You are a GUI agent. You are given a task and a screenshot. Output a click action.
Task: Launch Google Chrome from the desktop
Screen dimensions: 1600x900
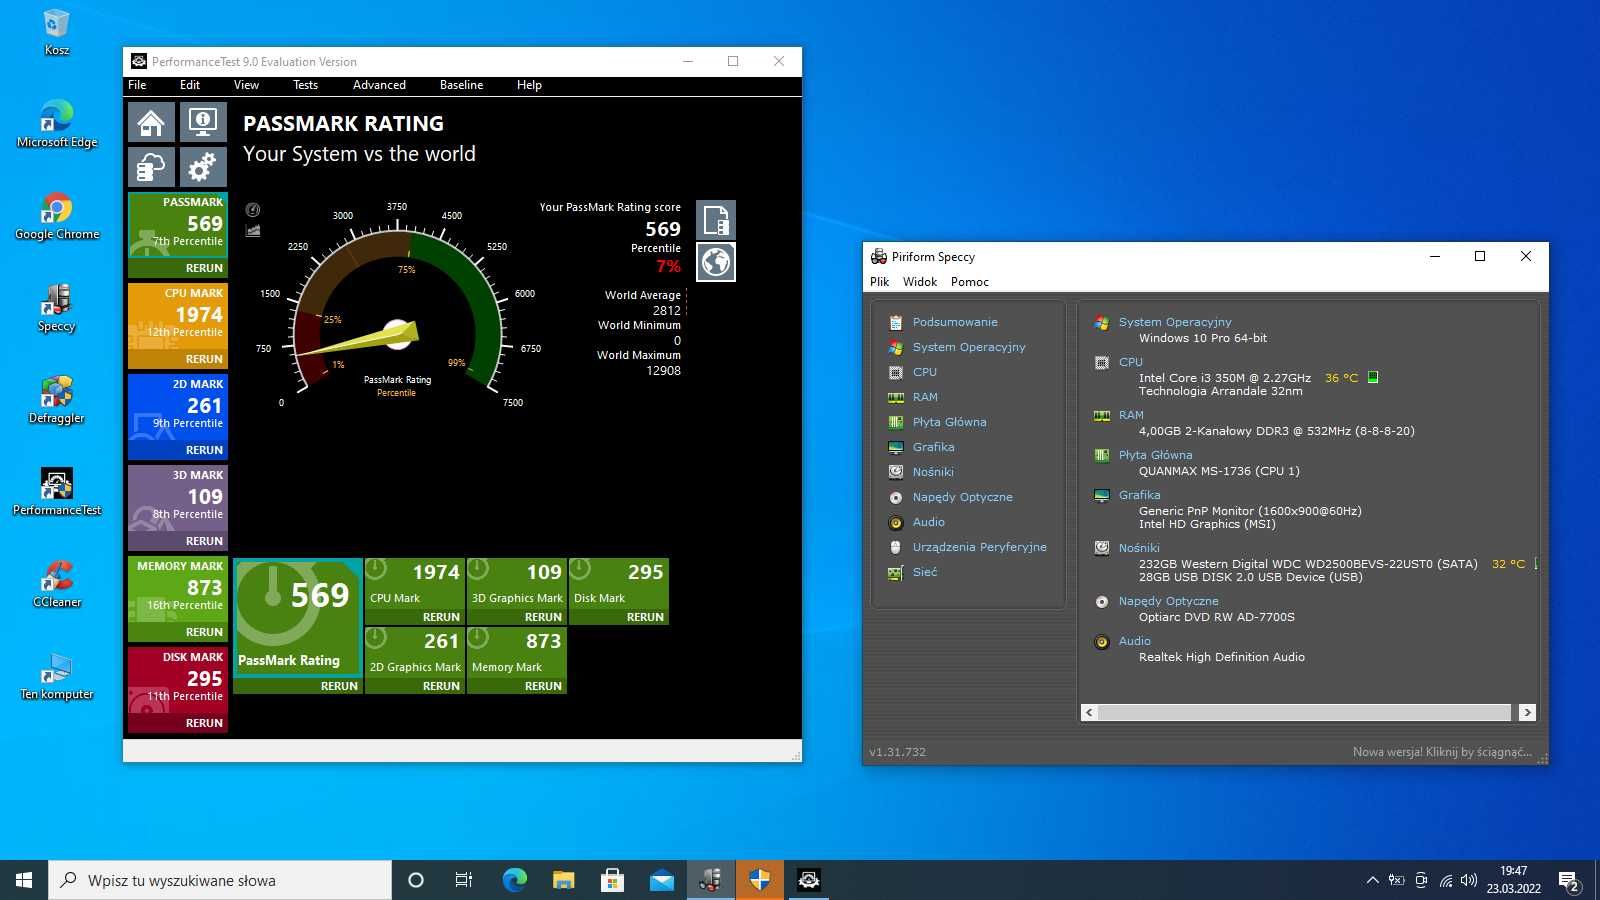point(57,216)
